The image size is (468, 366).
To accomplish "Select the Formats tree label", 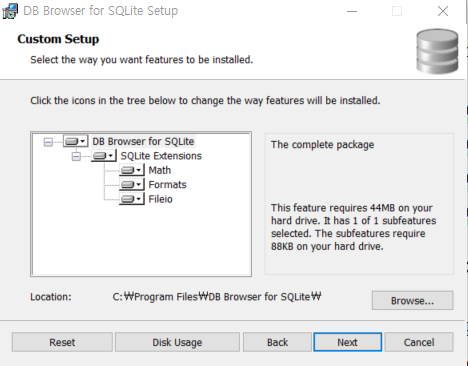I will [167, 184].
